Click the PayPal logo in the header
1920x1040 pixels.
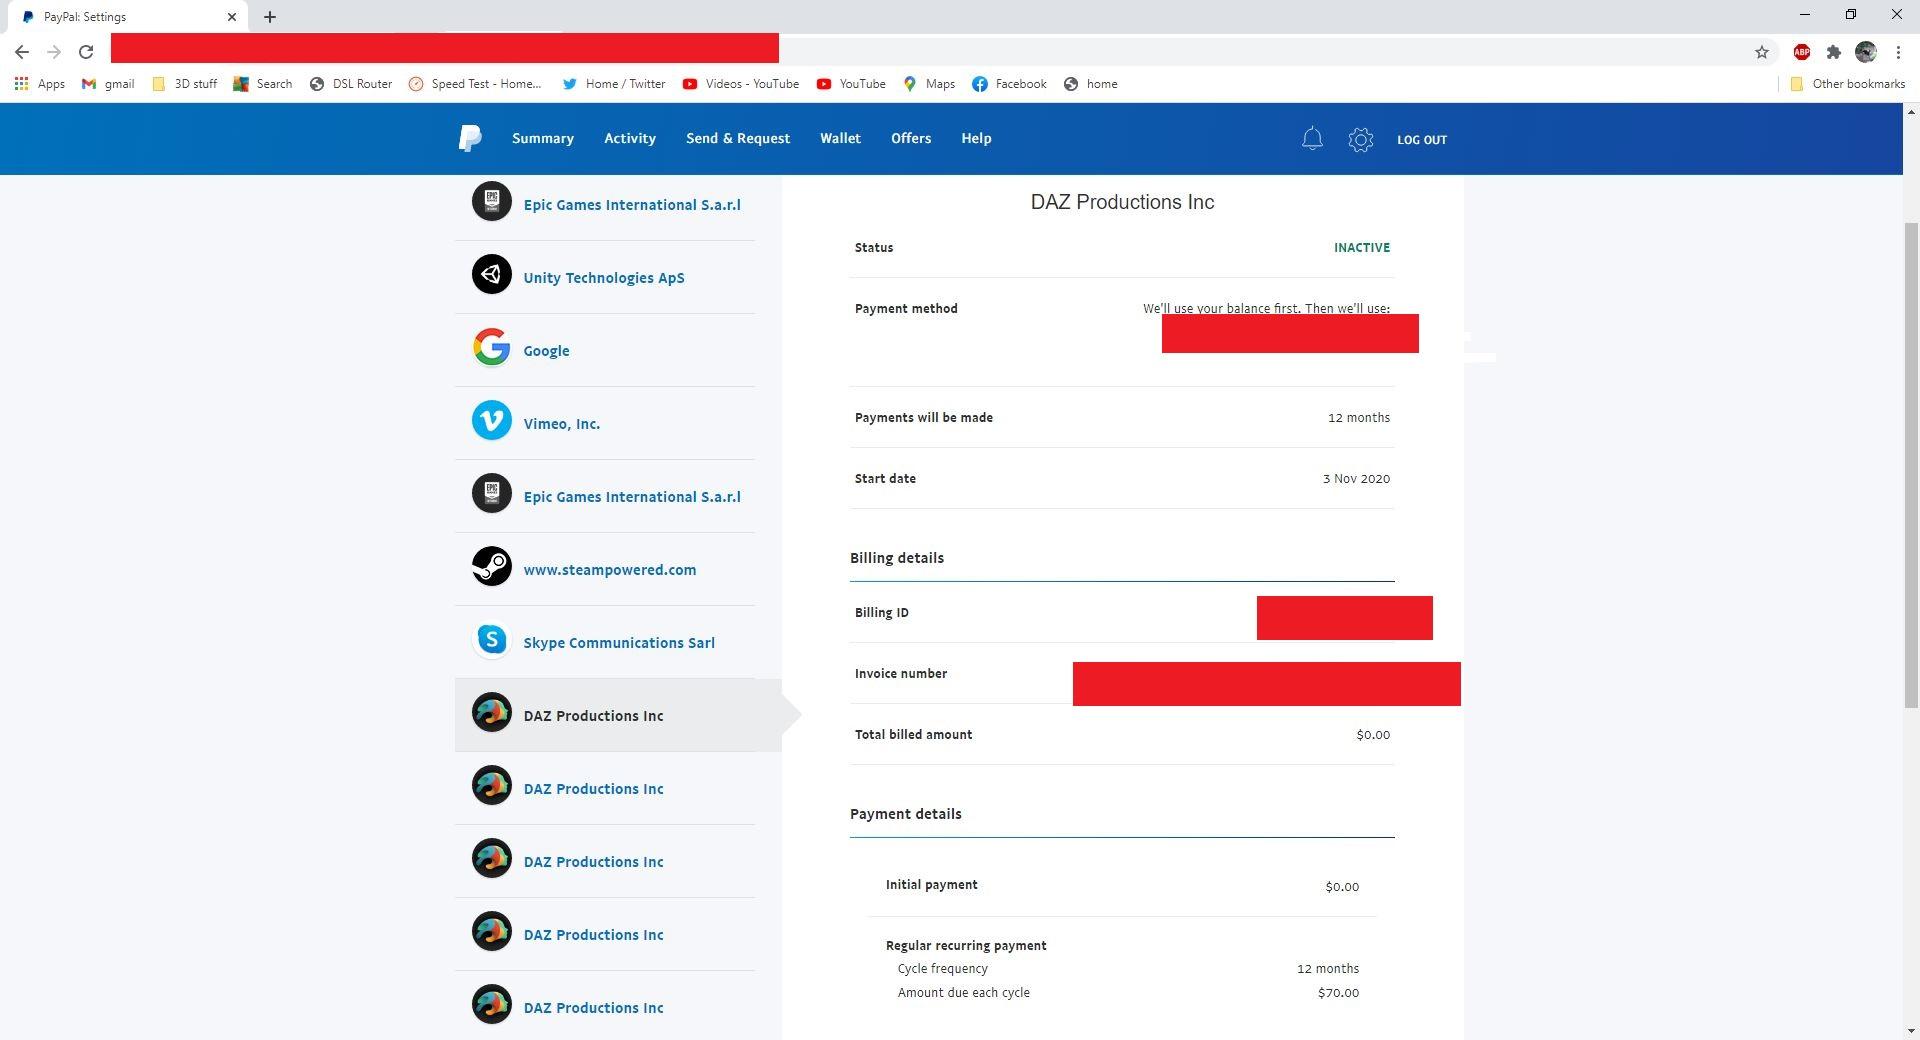coord(470,138)
